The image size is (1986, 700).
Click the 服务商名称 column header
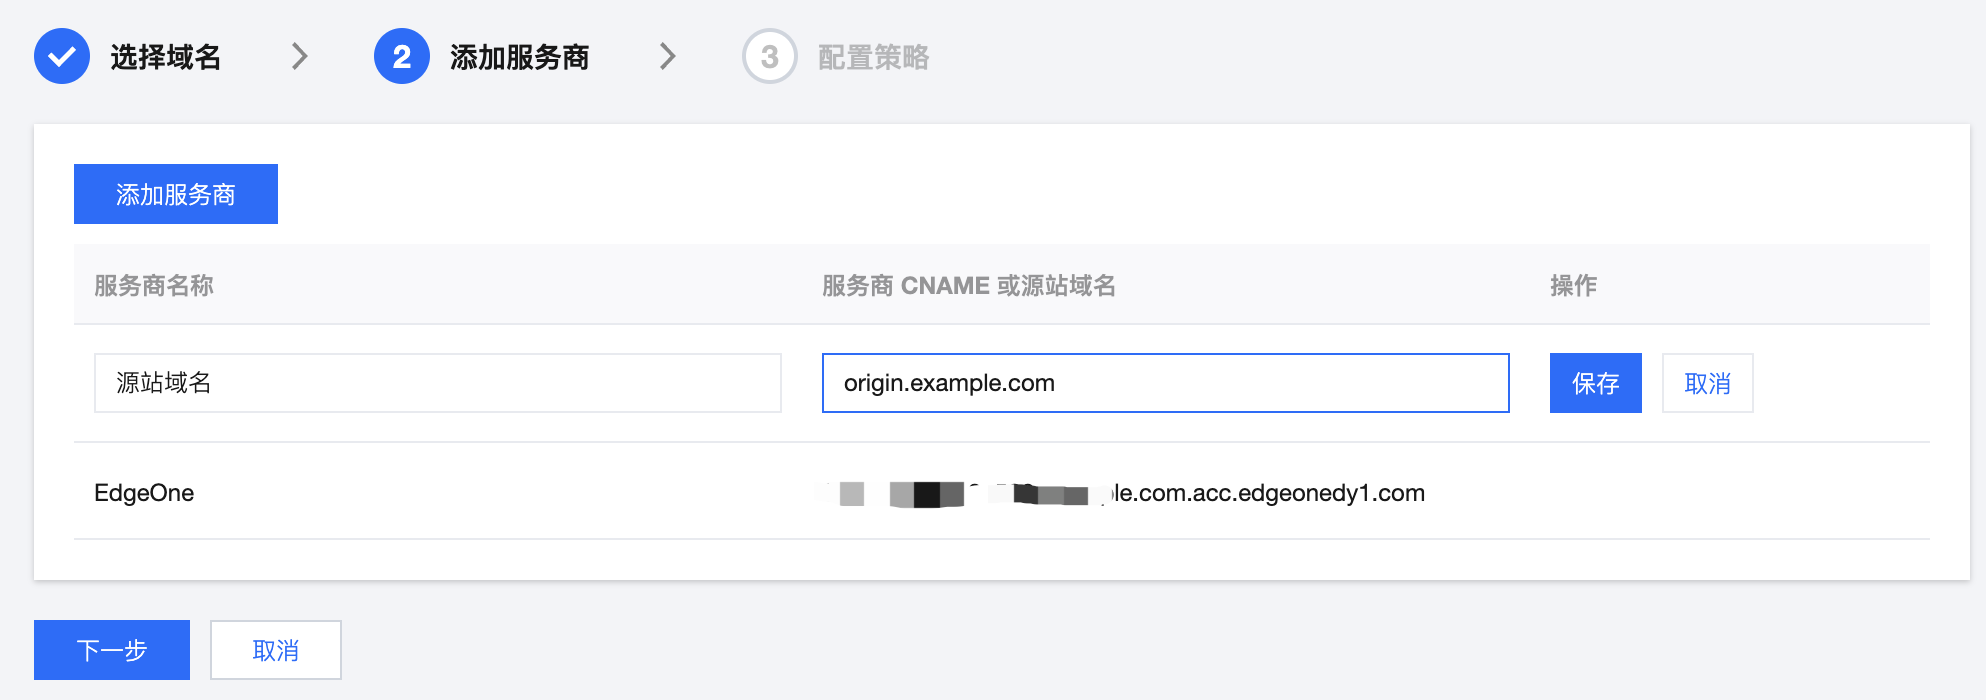pyautogui.click(x=154, y=286)
